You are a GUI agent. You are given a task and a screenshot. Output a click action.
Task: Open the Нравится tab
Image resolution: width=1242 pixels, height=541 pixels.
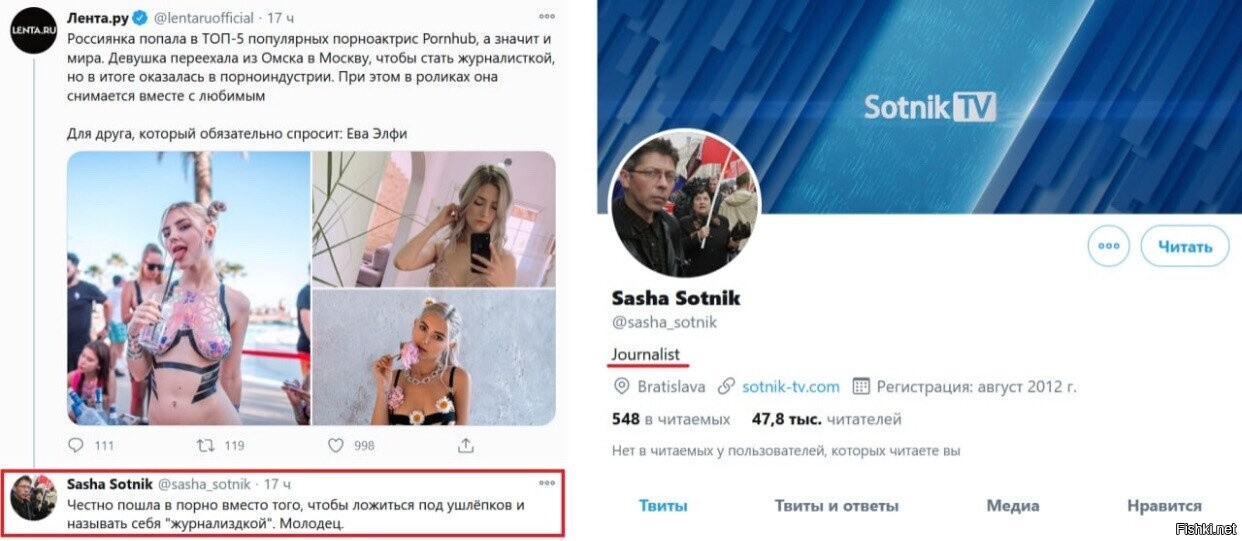1164,506
